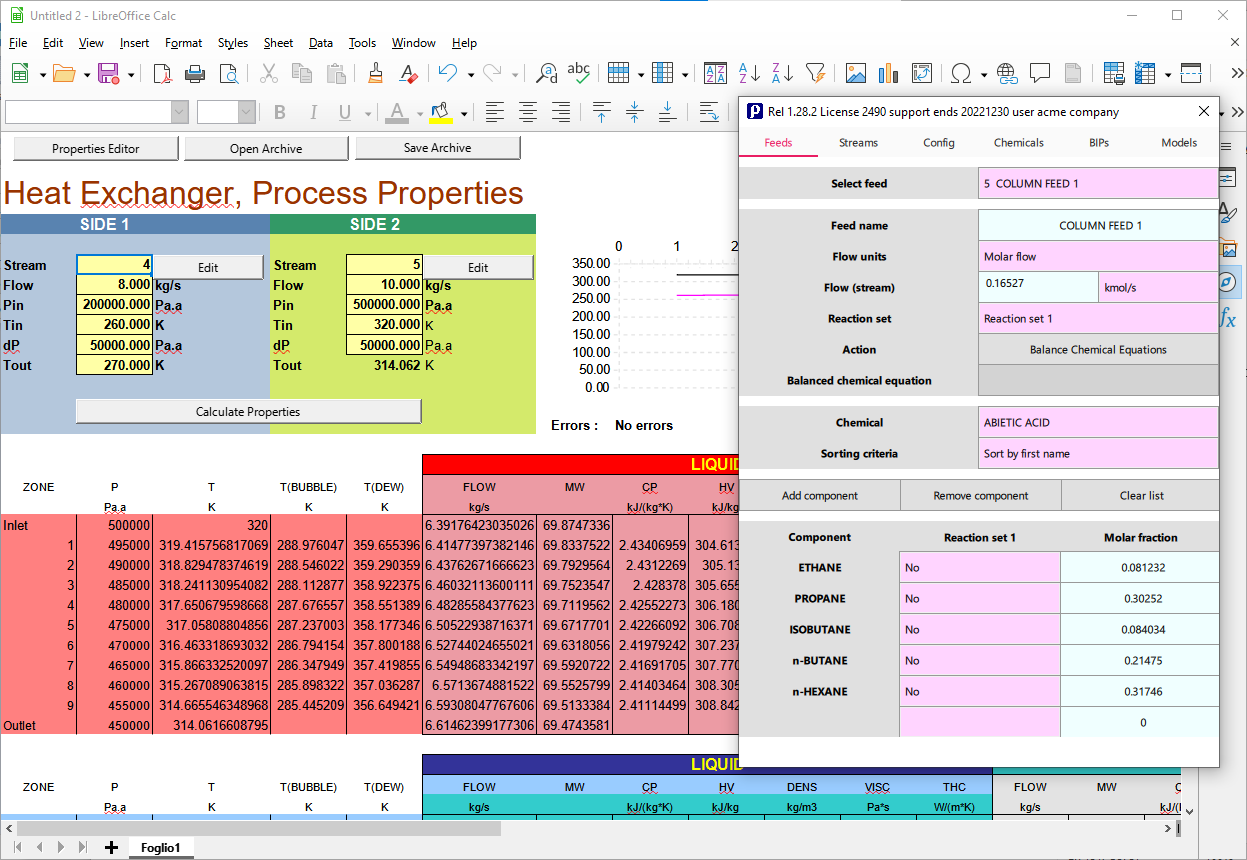
Task: Open the Font Size combo box
Action: [229, 112]
